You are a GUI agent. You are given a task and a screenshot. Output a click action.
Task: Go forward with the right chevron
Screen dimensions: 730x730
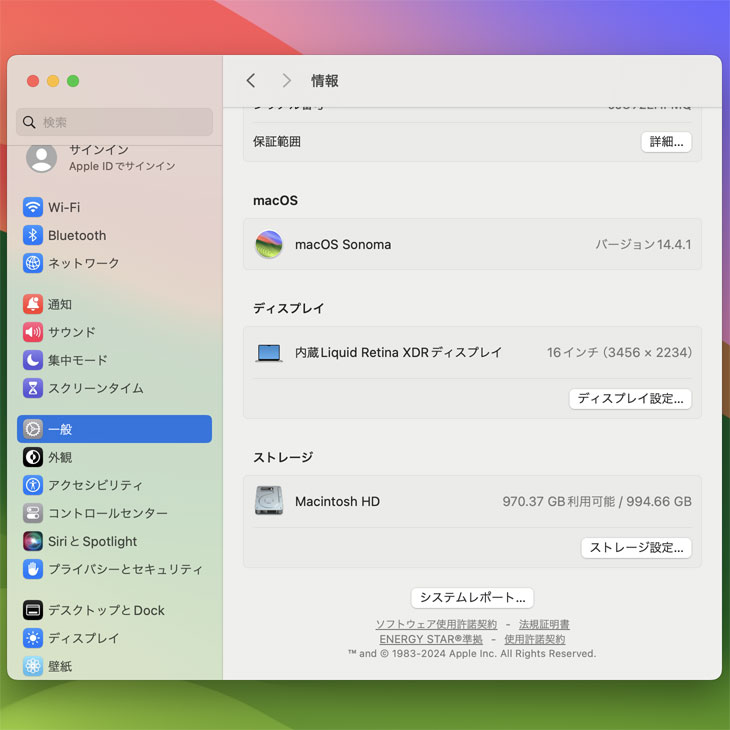pos(286,81)
